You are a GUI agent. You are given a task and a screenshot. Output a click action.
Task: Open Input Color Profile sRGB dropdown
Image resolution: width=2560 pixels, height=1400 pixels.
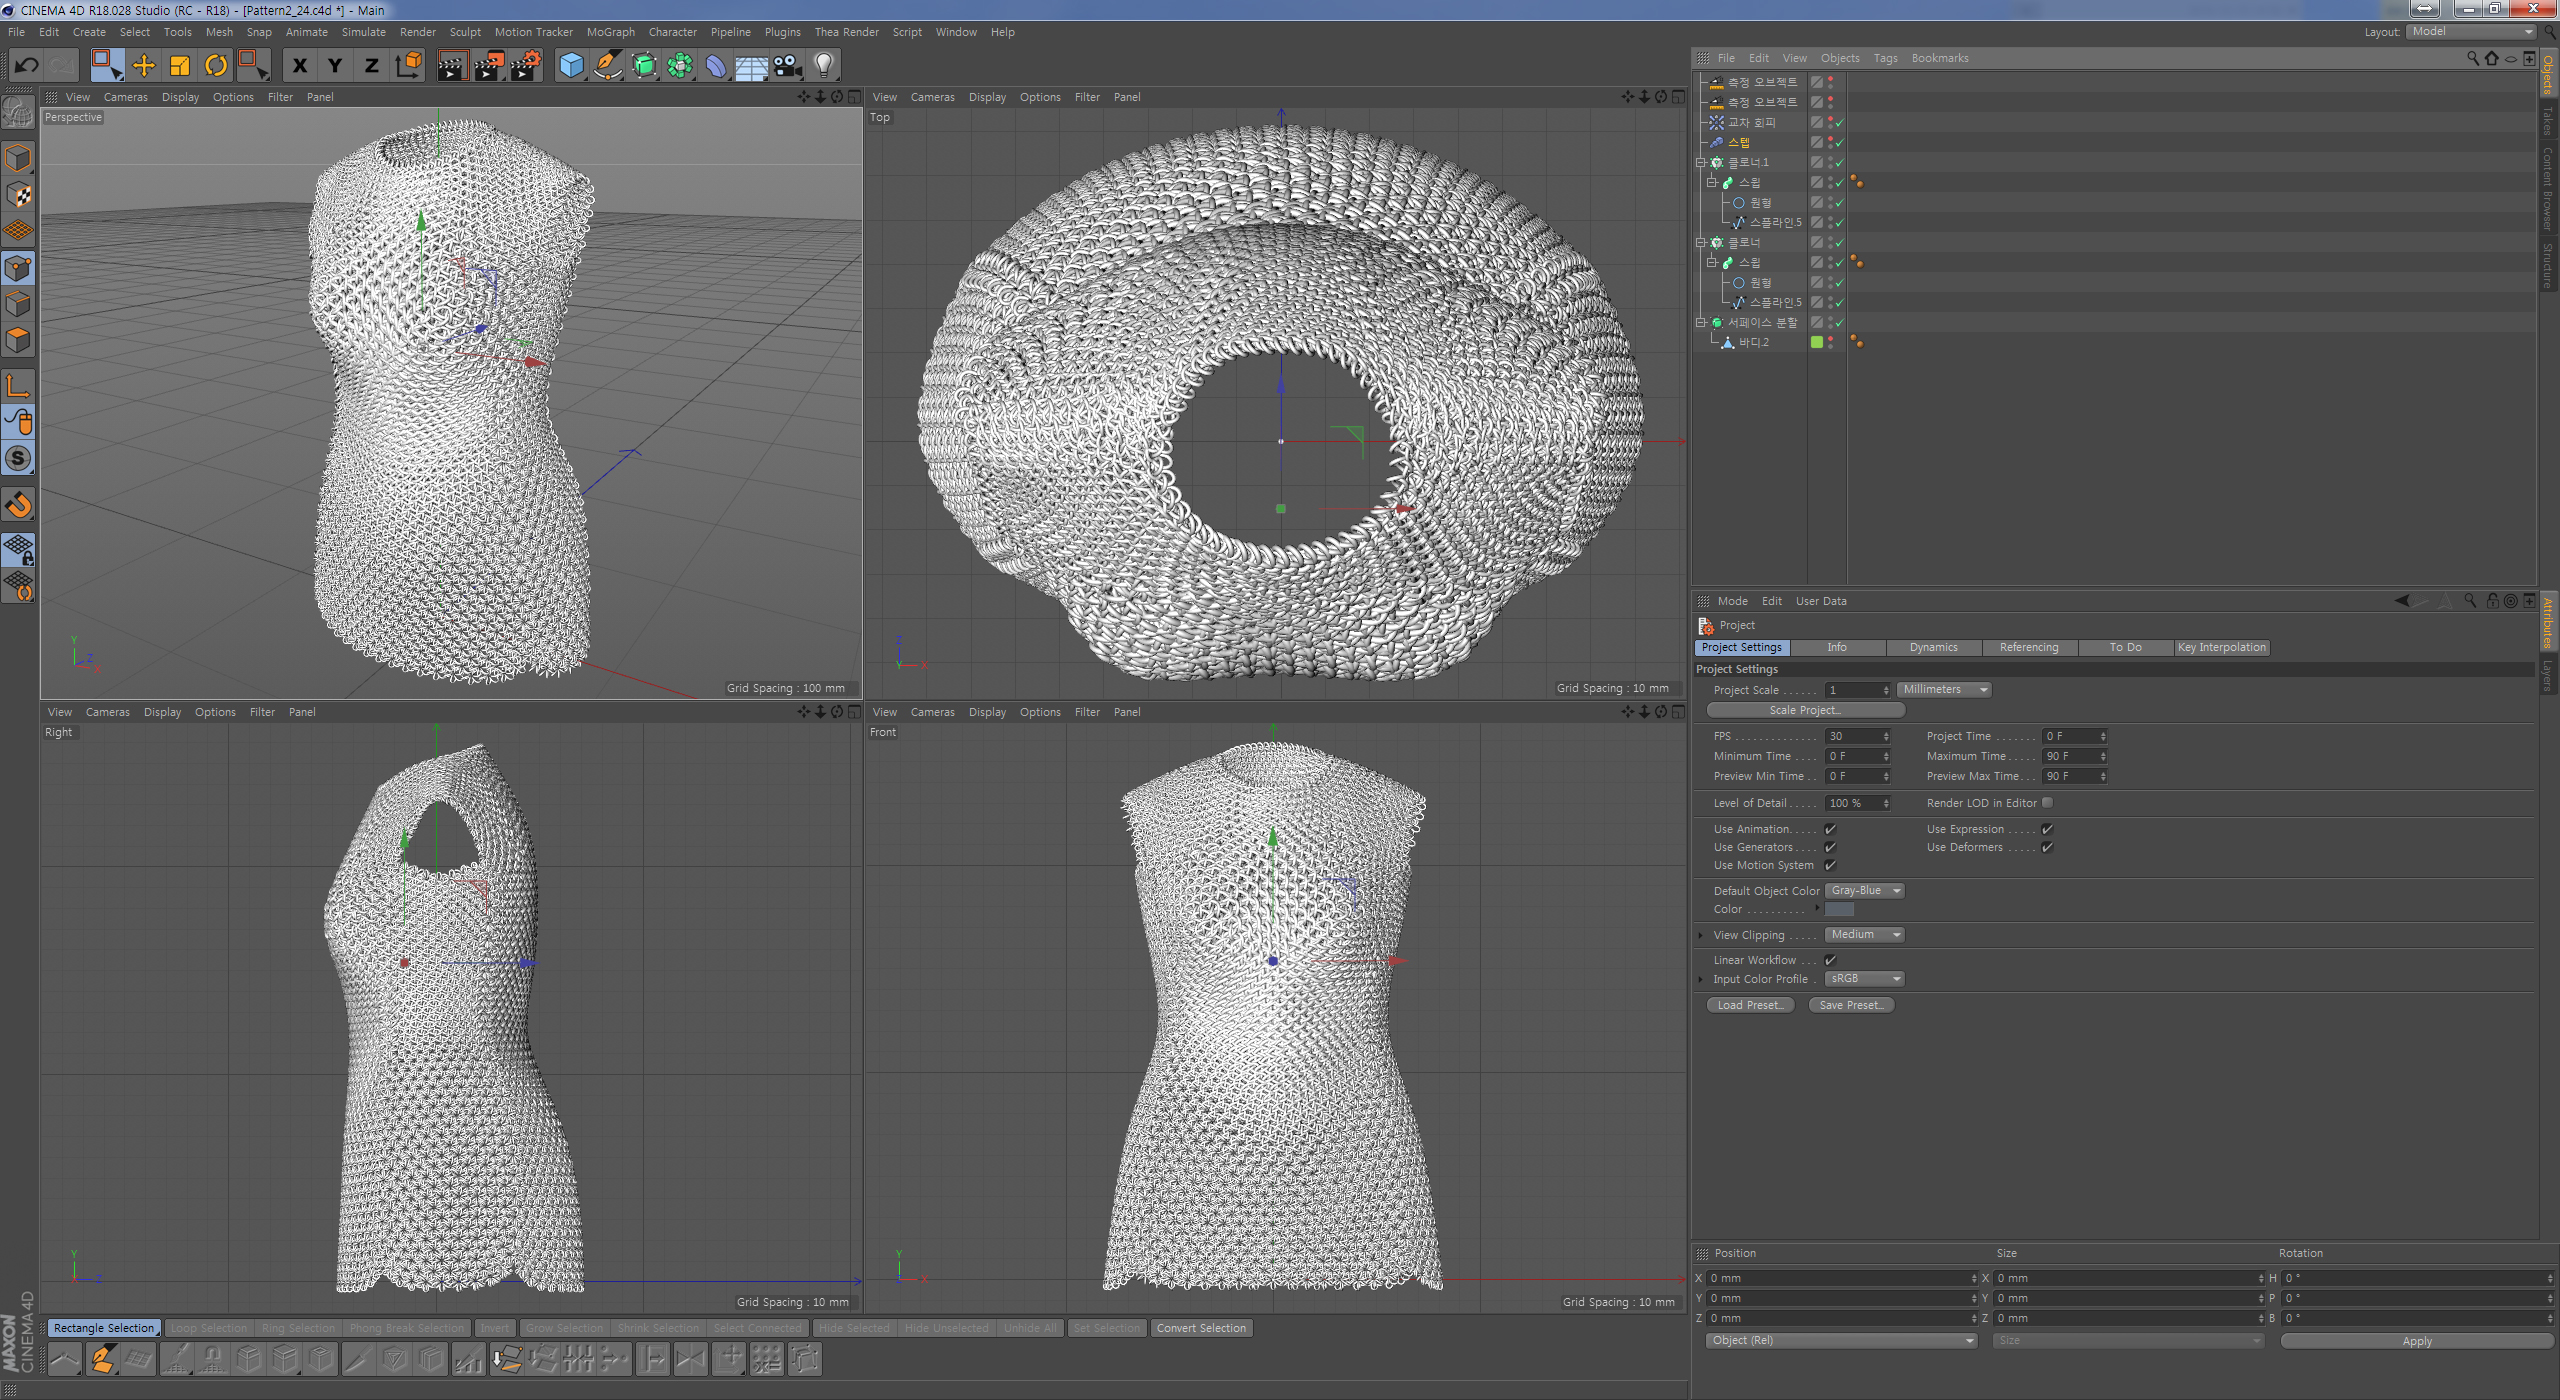(x=1864, y=979)
